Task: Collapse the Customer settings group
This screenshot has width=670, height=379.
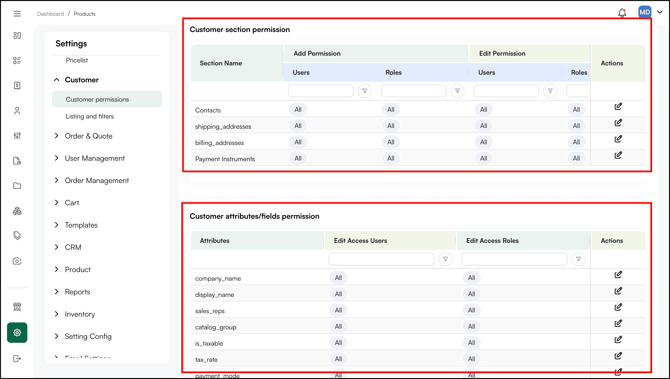Action: pos(56,80)
